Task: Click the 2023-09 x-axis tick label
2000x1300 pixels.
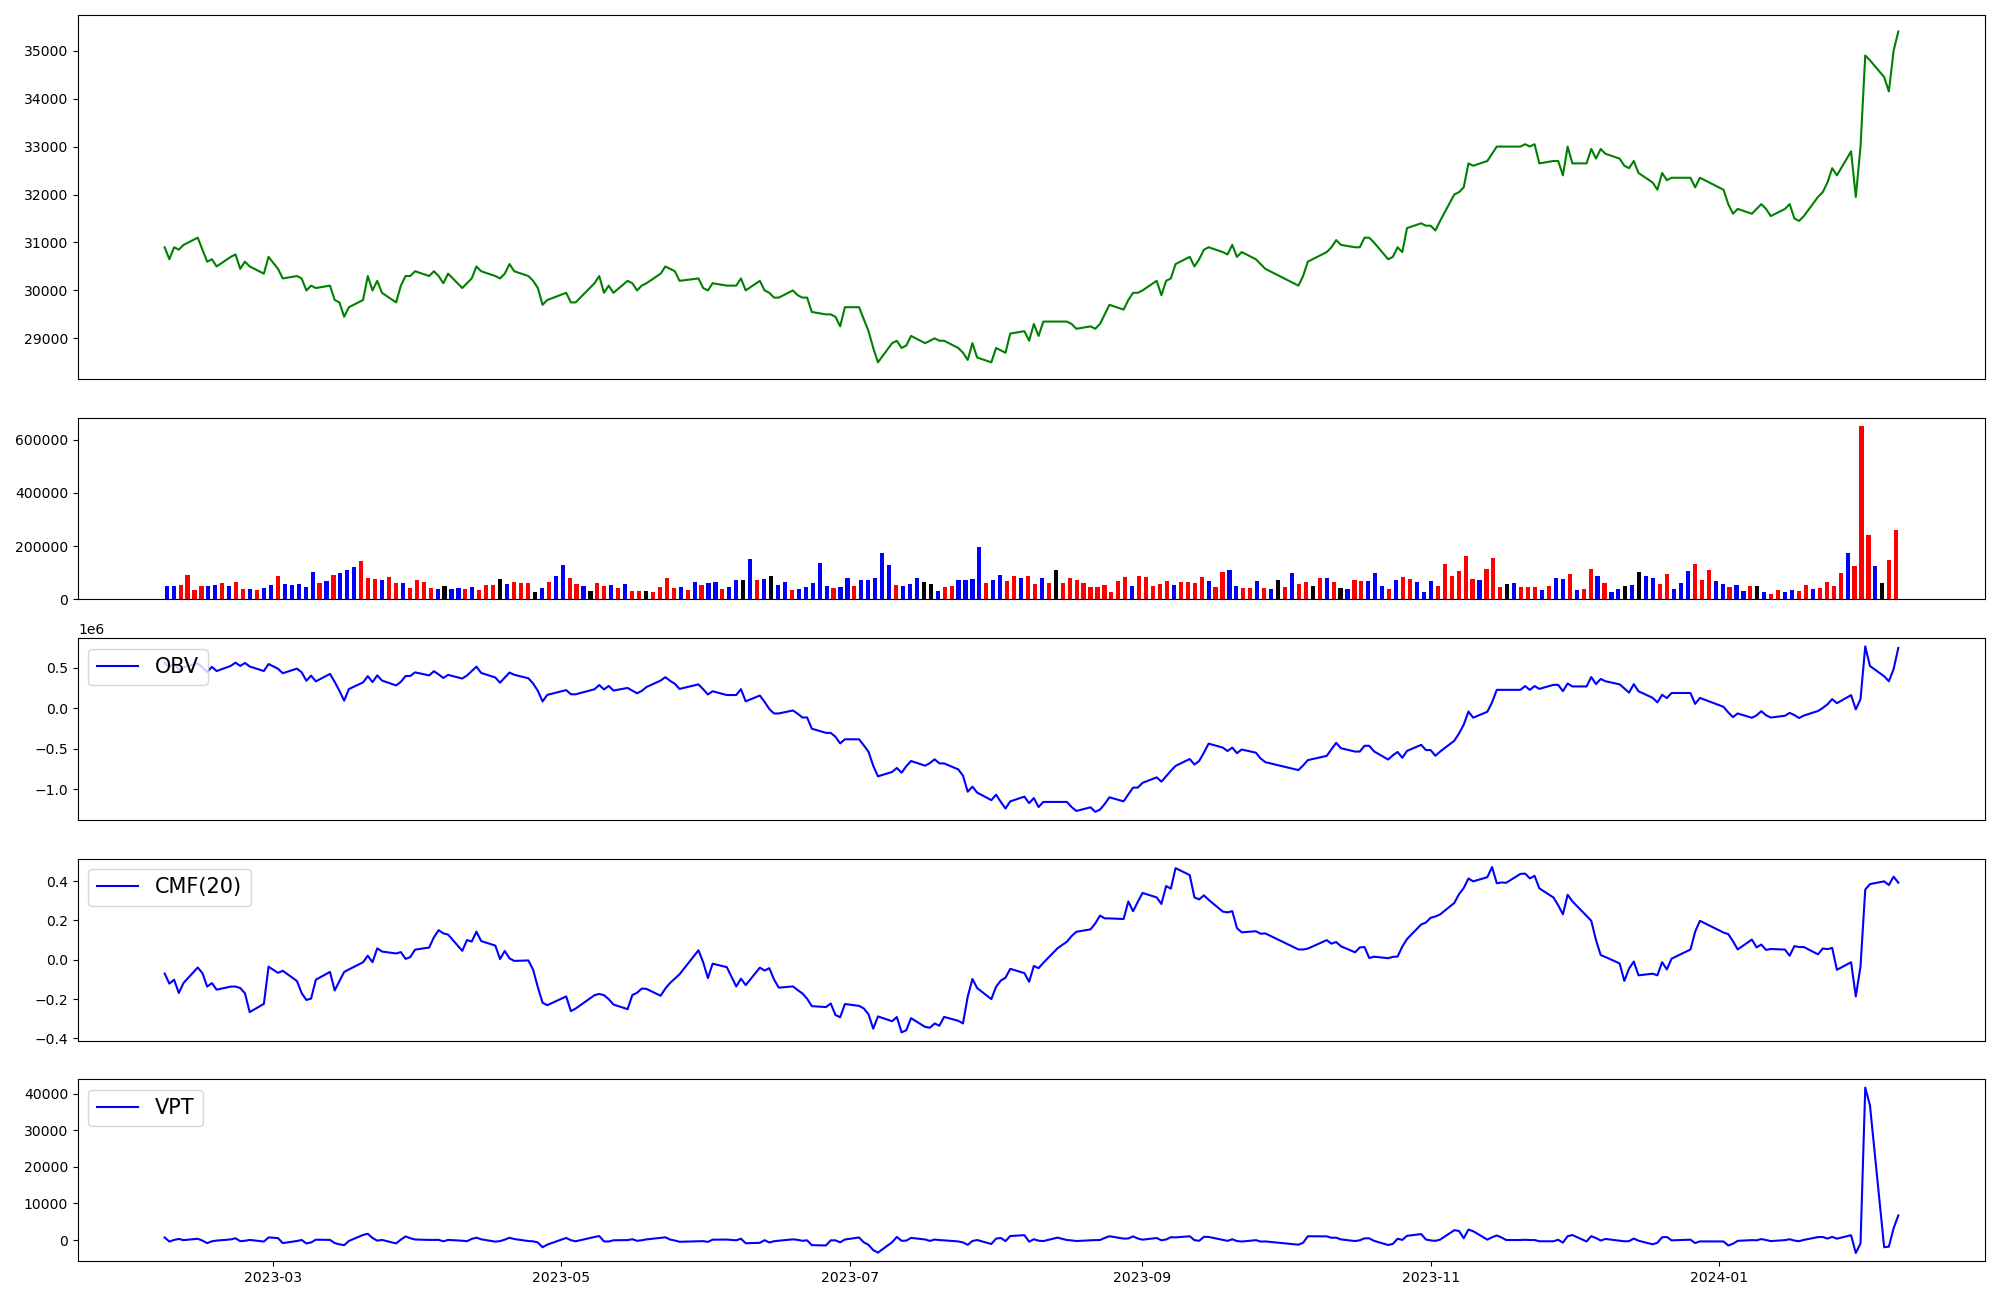Action: (1142, 1277)
